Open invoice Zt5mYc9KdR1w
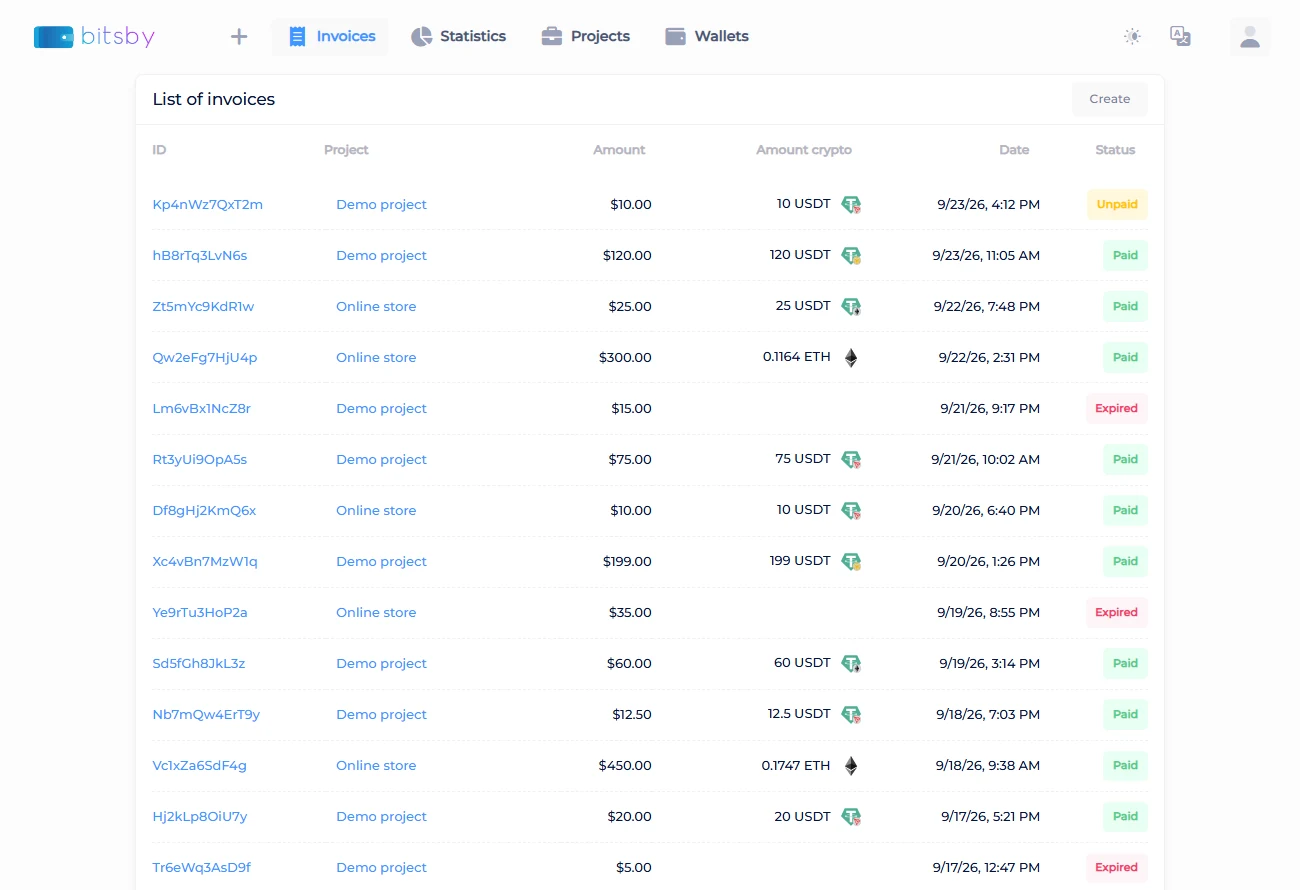The height and width of the screenshot is (890, 1300). click(203, 307)
